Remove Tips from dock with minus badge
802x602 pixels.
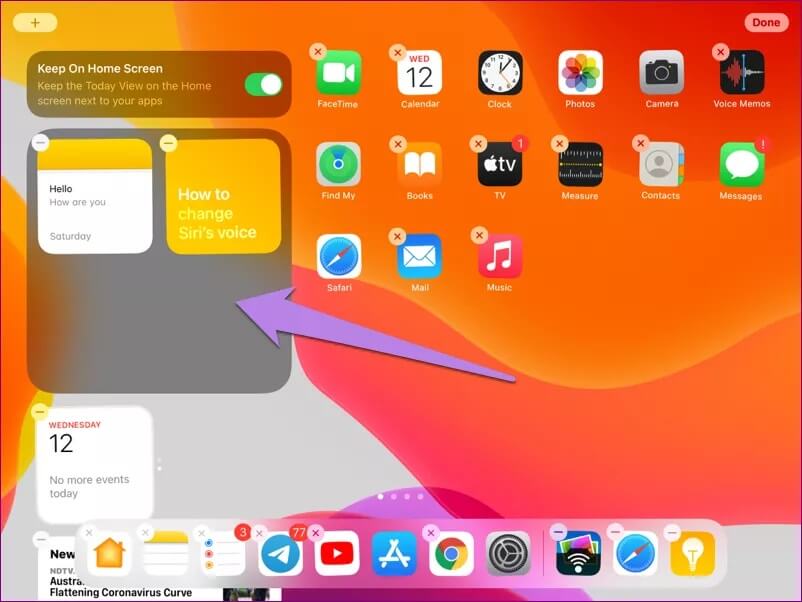672,532
